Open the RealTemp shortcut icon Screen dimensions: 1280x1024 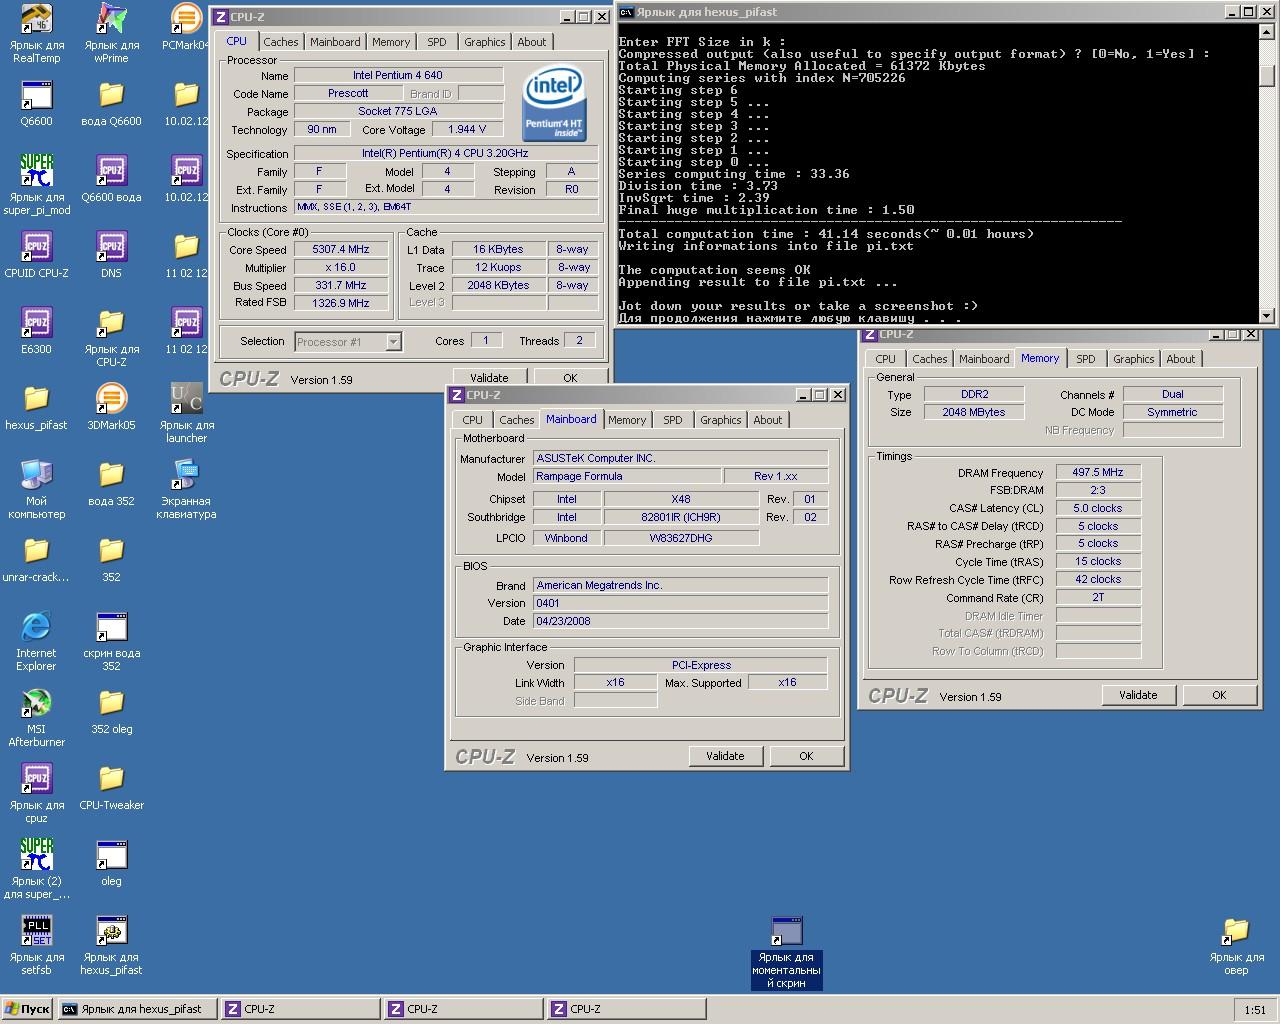[37, 20]
